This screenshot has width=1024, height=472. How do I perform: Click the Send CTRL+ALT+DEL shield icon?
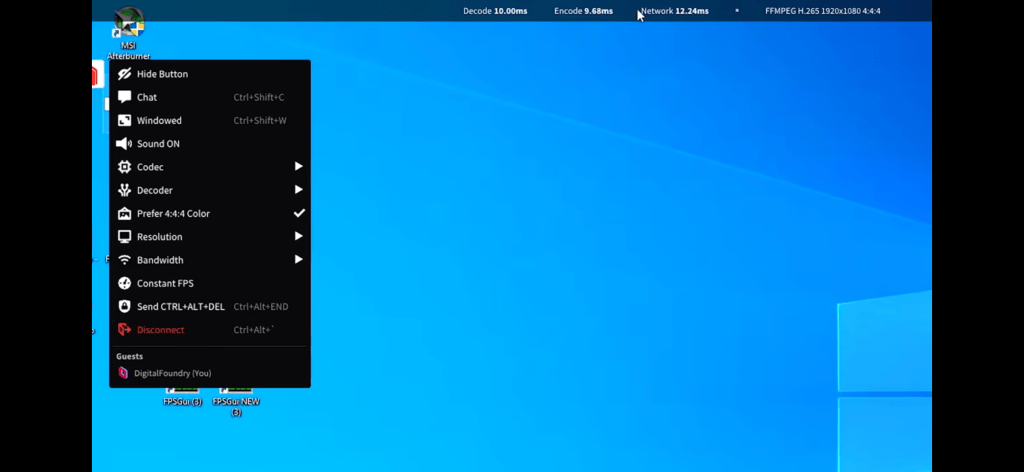pyautogui.click(x=124, y=306)
